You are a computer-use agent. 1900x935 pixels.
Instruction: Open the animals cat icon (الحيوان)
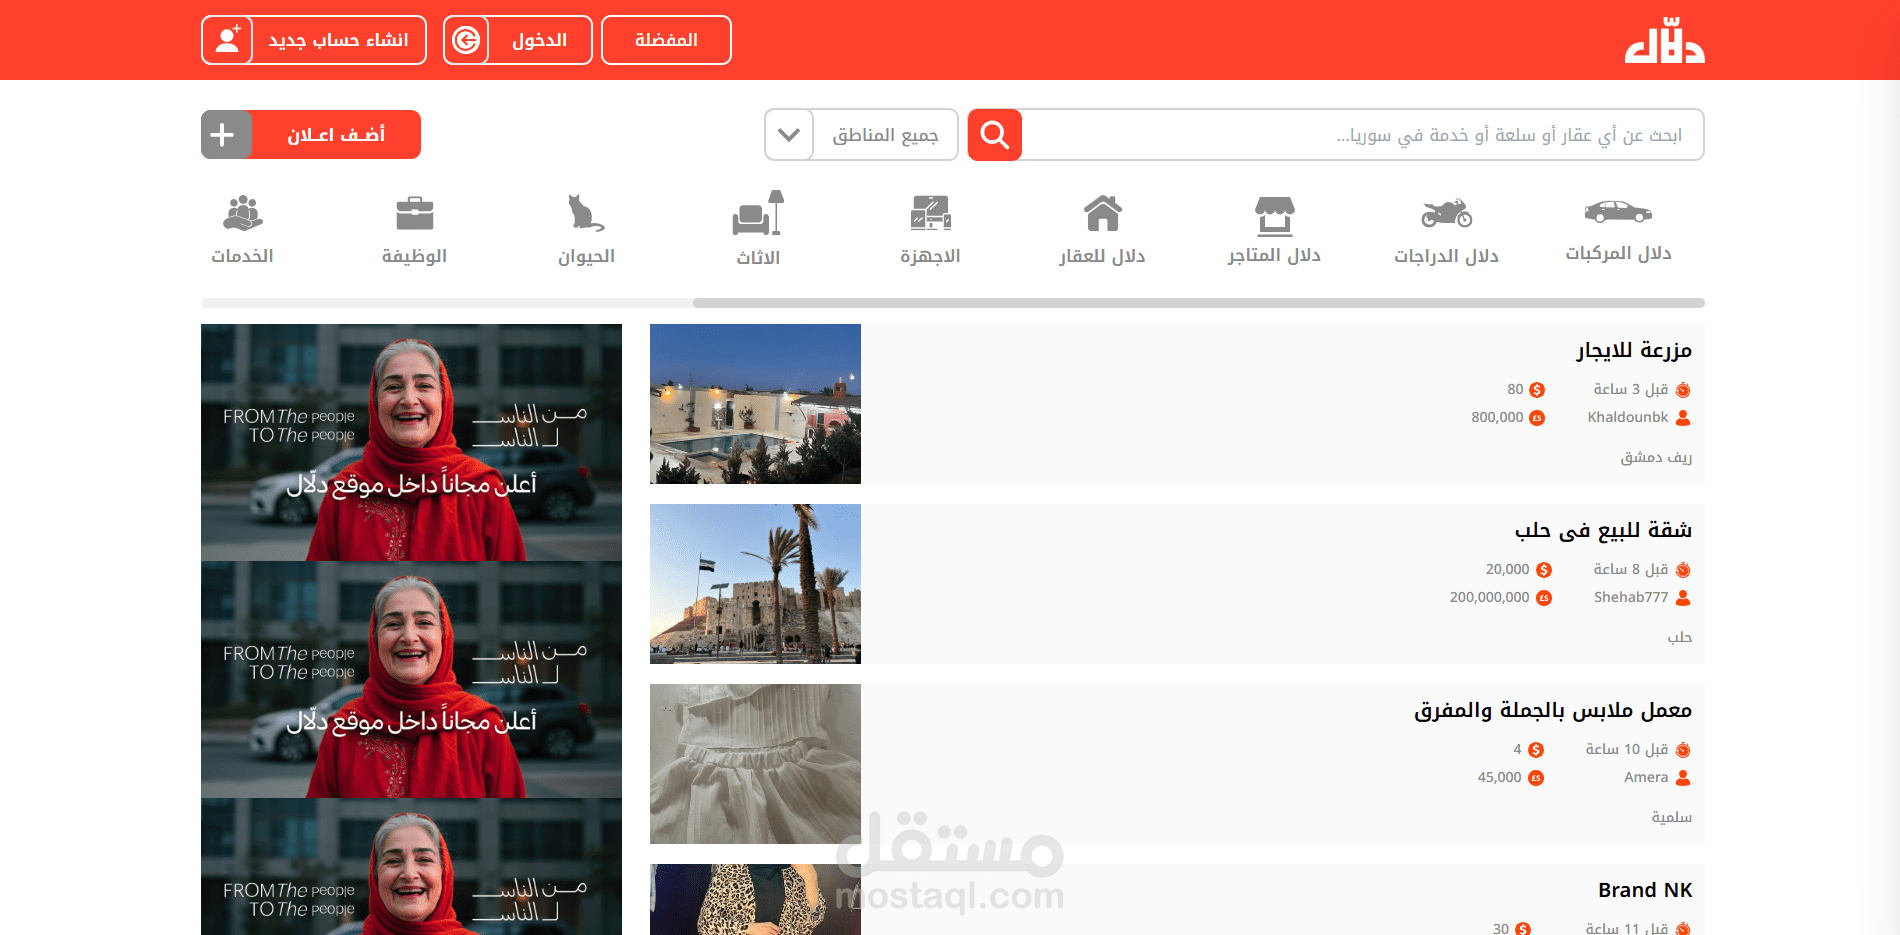586,213
